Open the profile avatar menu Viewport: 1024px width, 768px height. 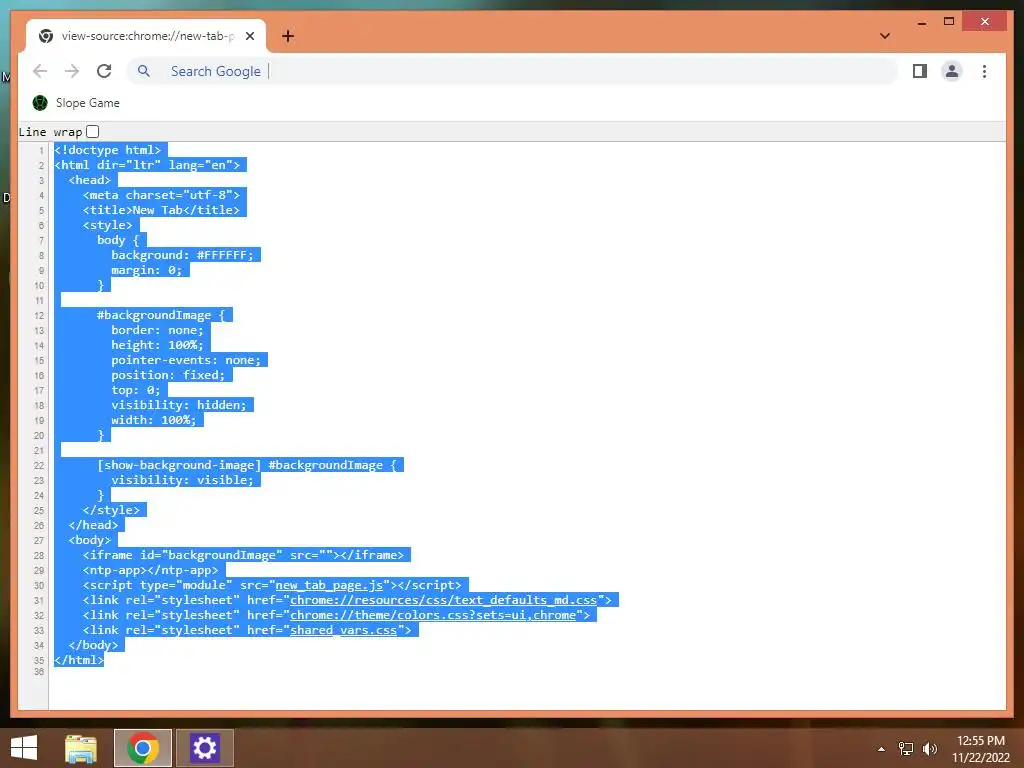pyautogui.click(x=952, y=71)
